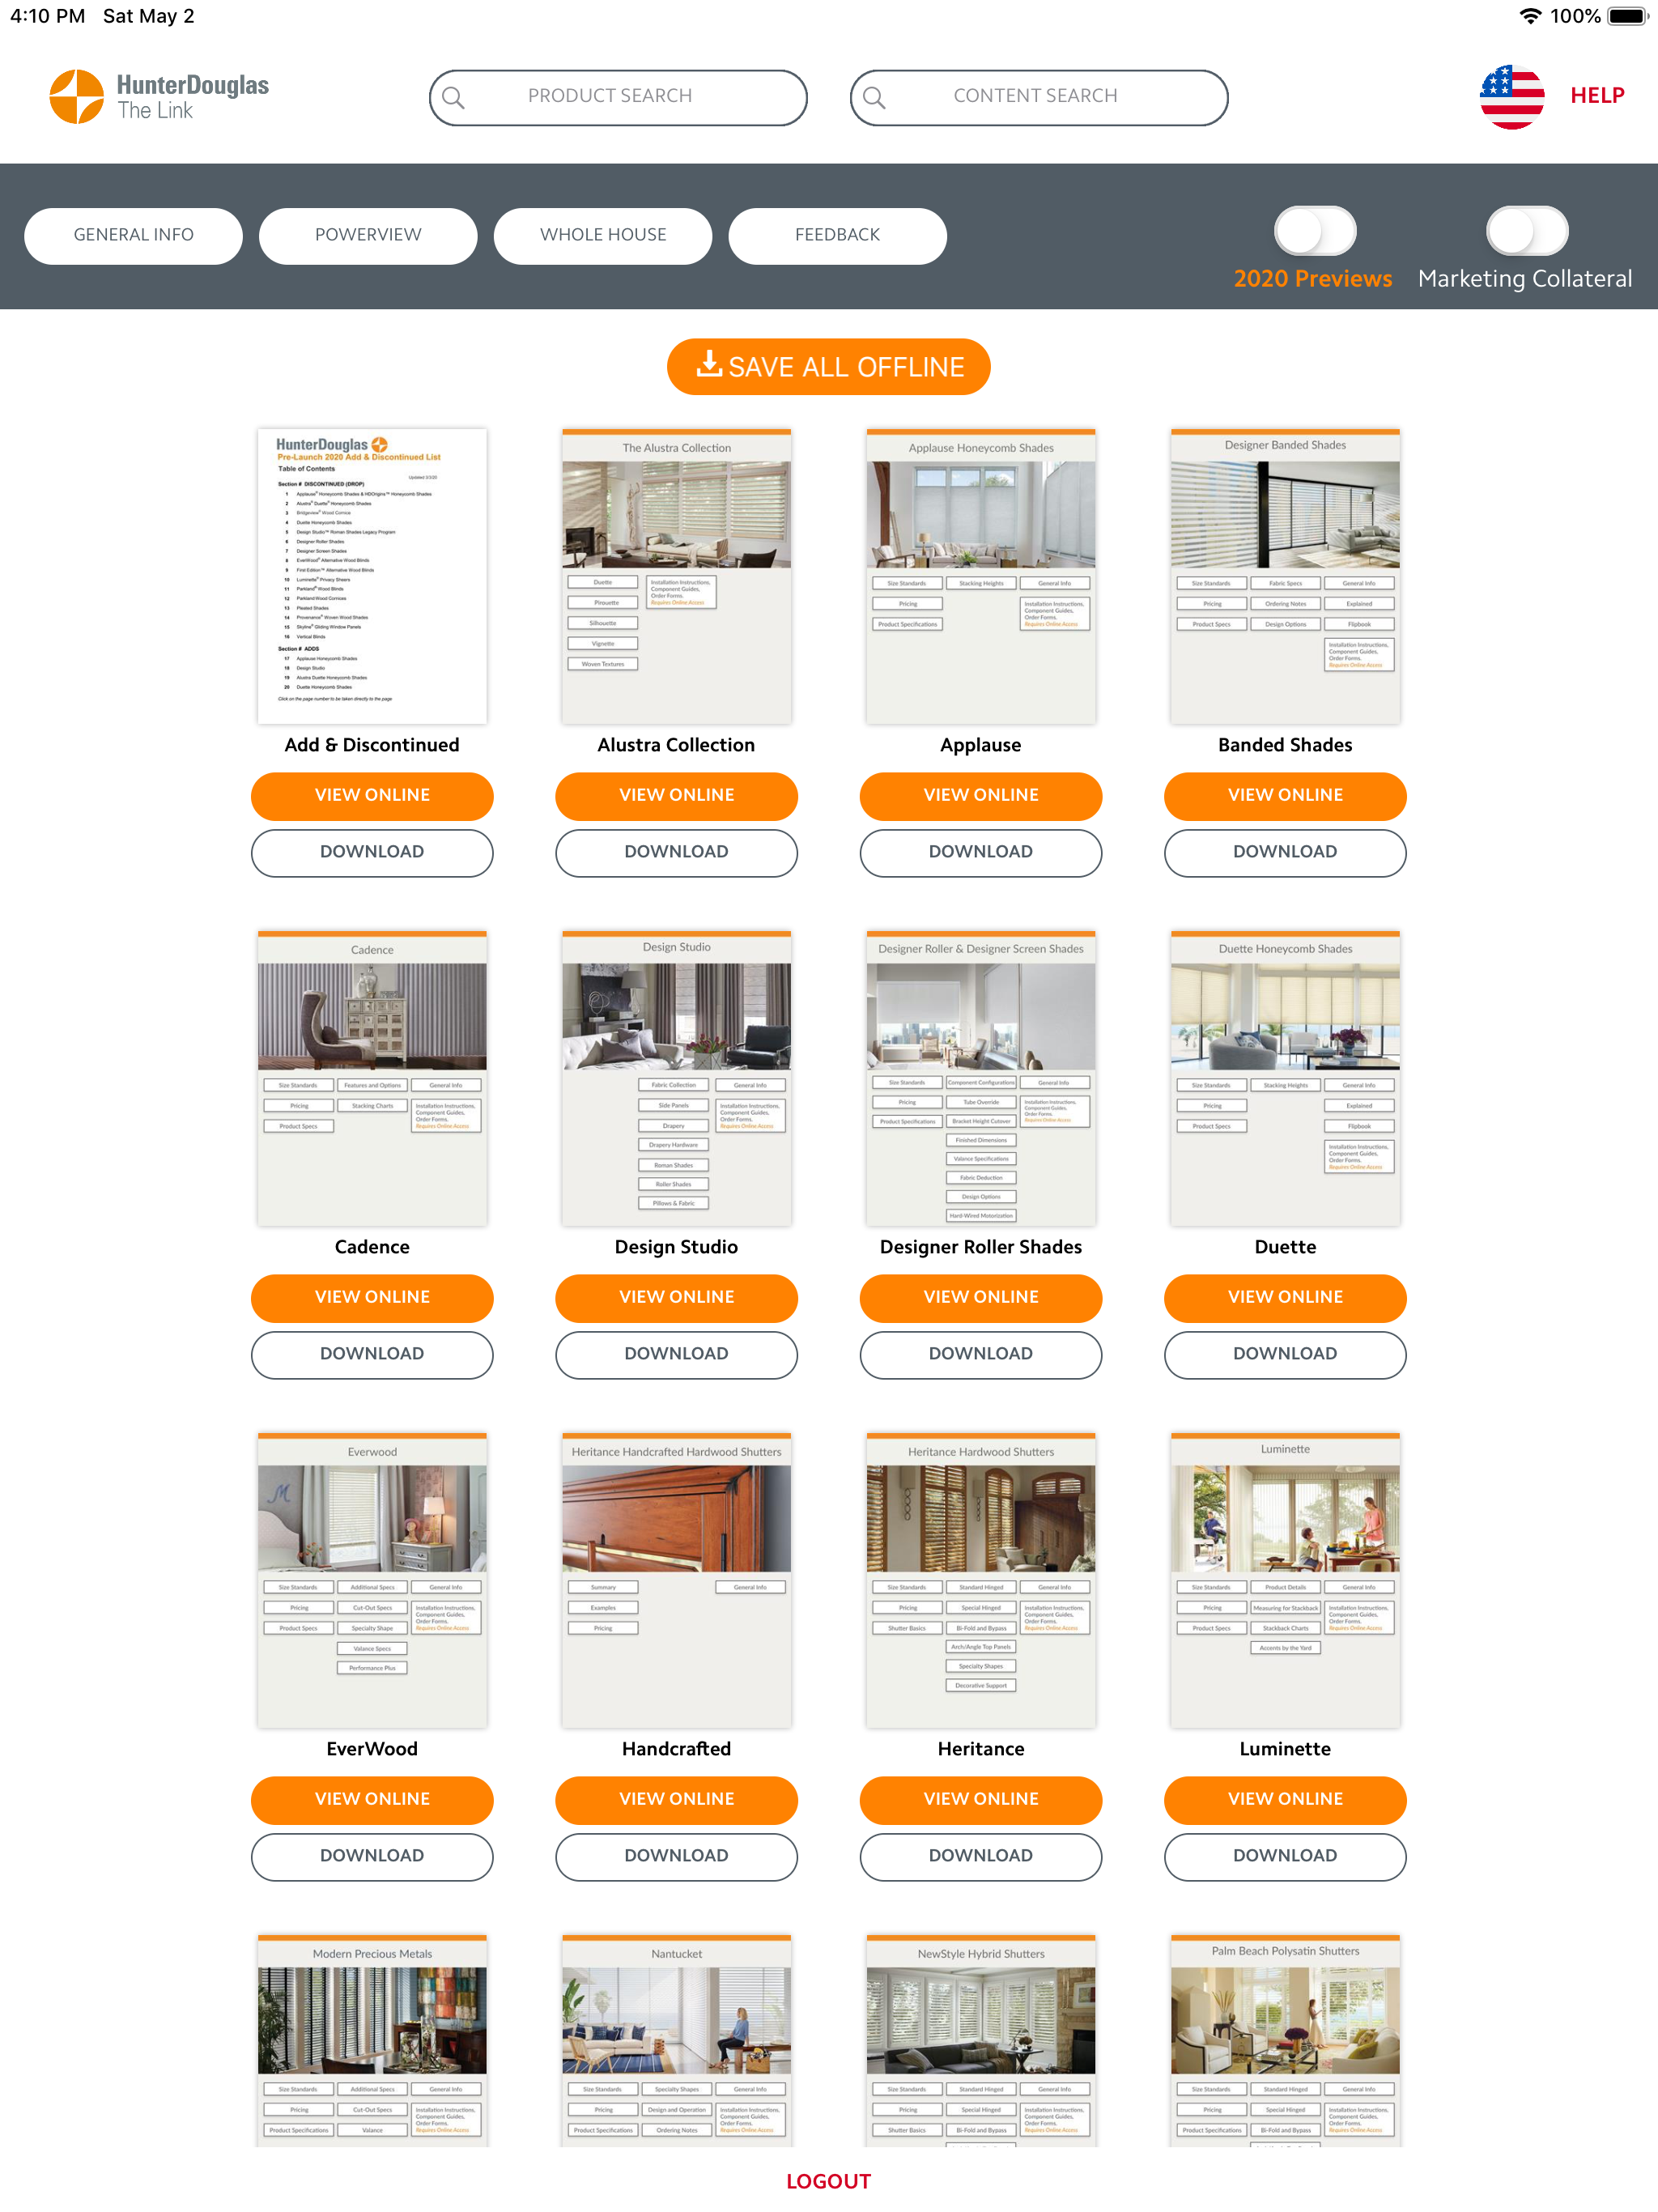Toggle the Marketing Collateral switch

[x=1526, y=231]
